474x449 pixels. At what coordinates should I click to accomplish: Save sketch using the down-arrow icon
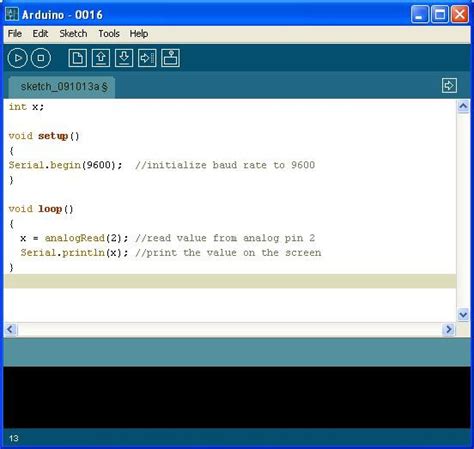[124, 58]
